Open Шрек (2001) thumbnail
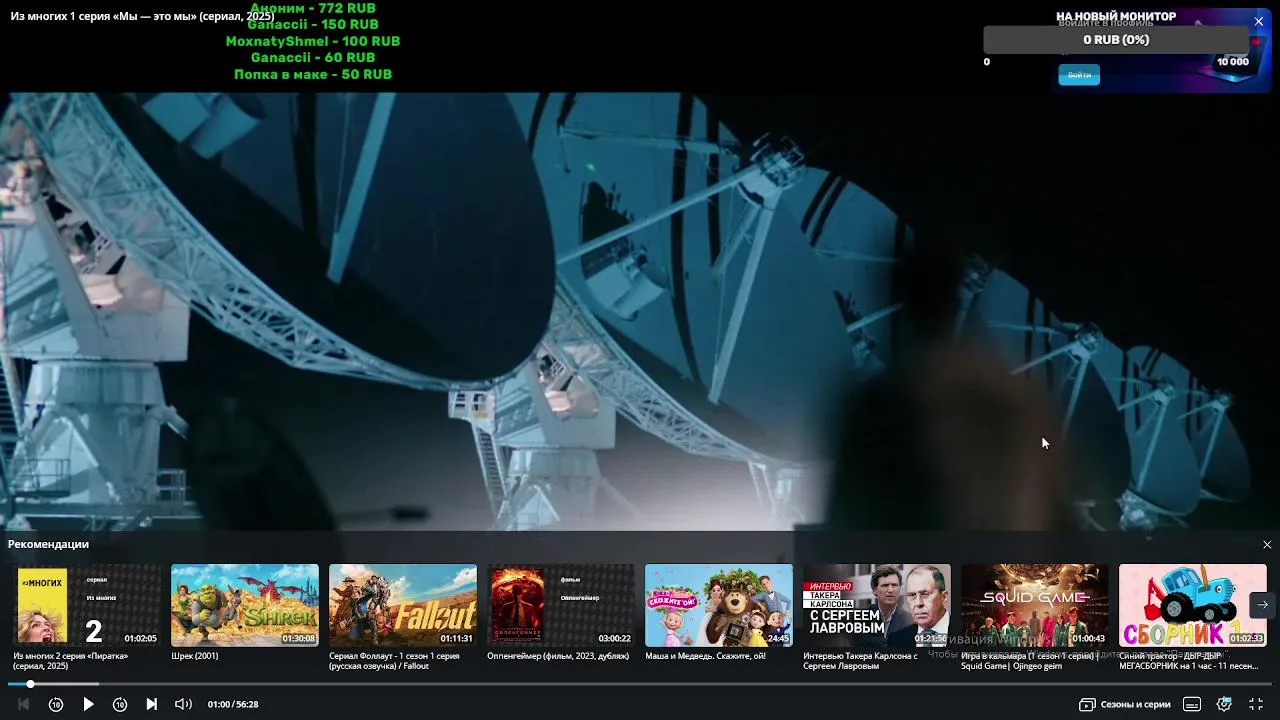The image size is (1280, 720). pyautogui.click(x=245, y=605)
